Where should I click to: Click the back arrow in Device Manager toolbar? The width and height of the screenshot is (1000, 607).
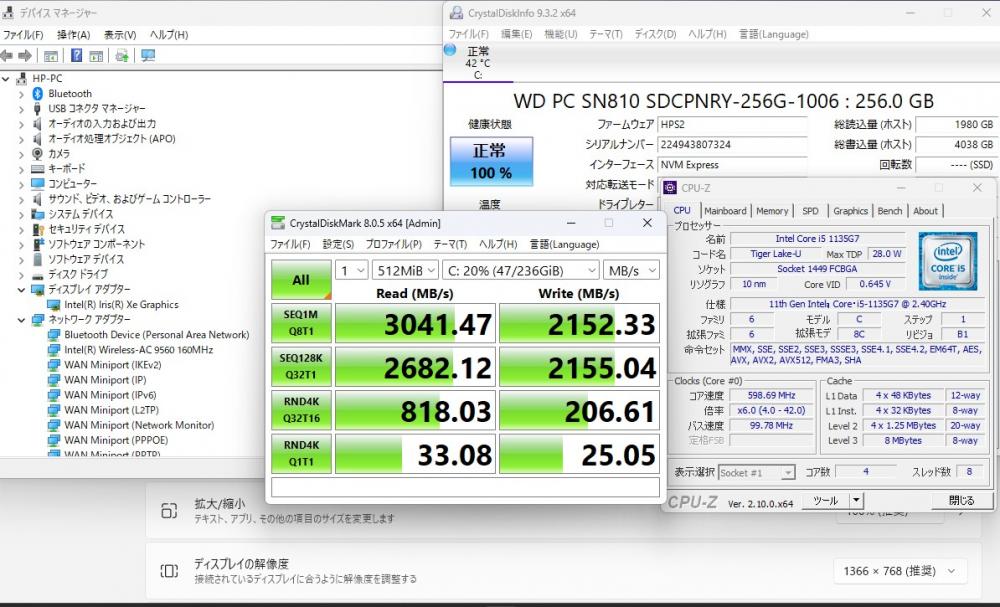pos(7,56)
